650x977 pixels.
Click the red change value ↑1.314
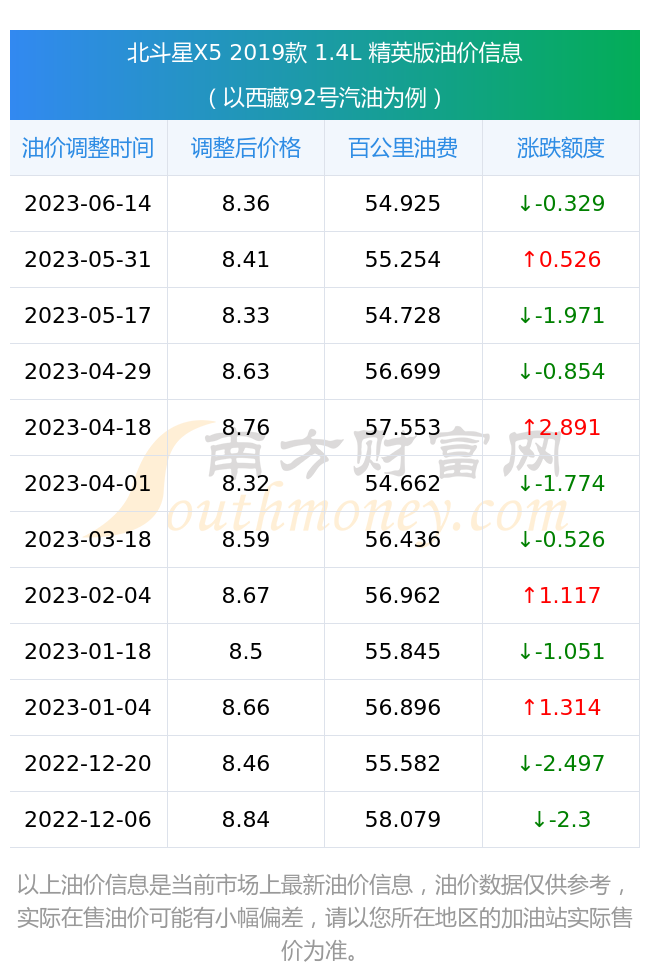click(x=562, y=708)
